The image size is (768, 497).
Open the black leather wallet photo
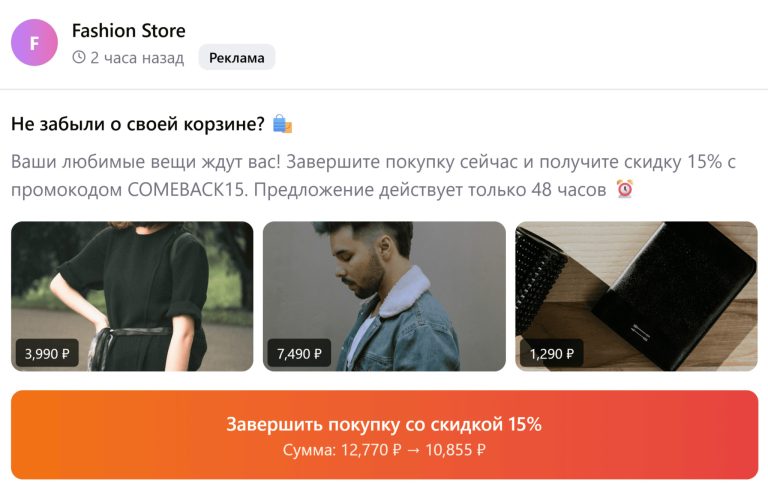tap(636, 296)
